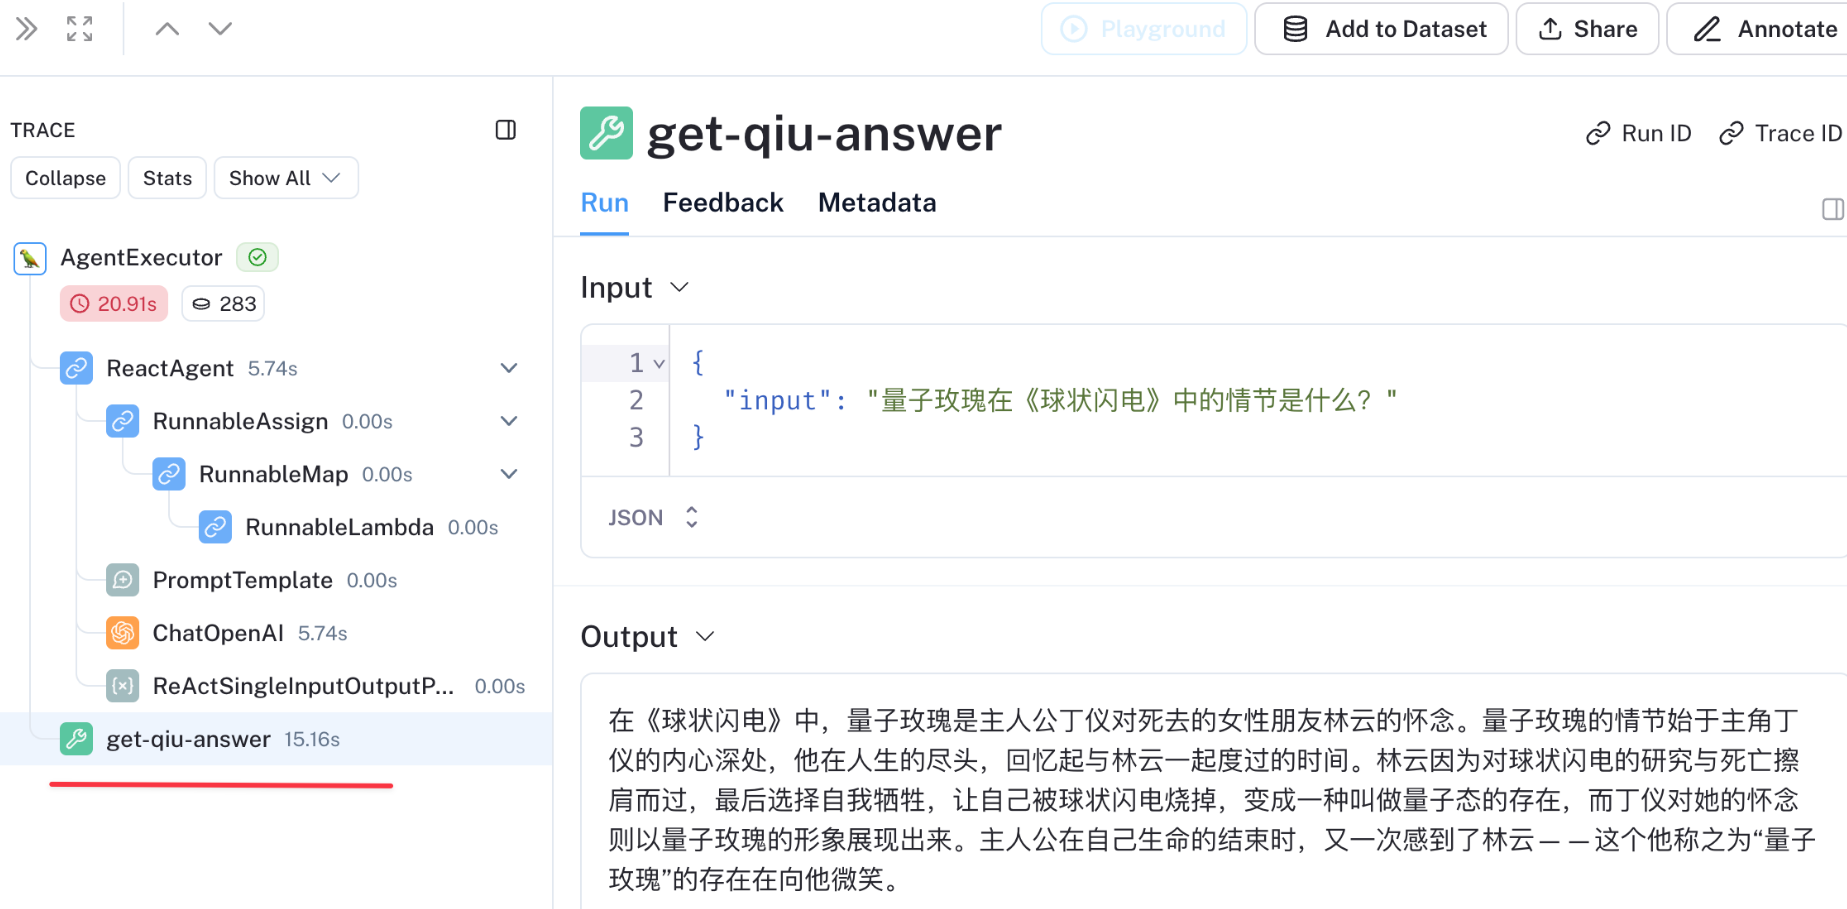
Task: Copy the Run ID link
Action: pyautogui.click(x=1638, y=132)
